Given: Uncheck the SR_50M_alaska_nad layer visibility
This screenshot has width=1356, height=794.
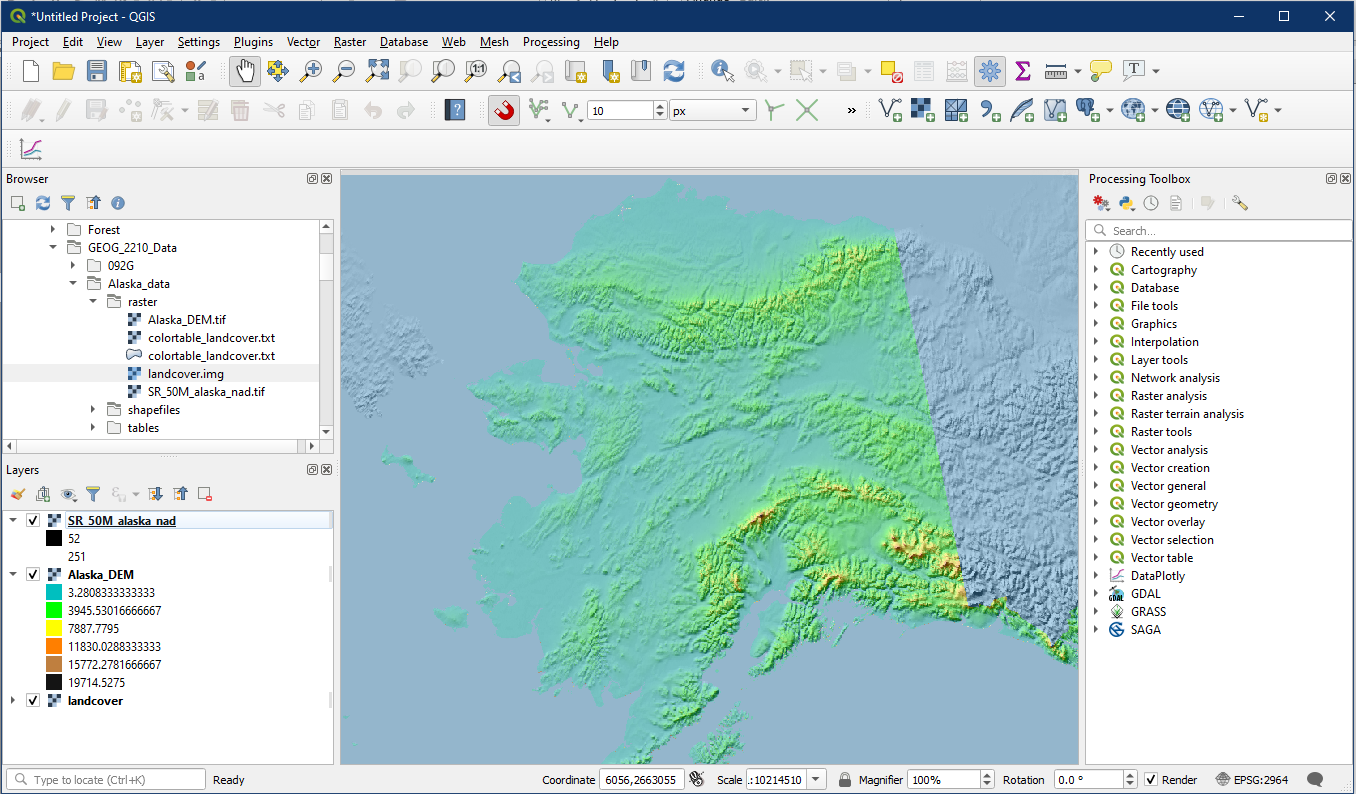Looking at the screenshot, I should point(33,521).
